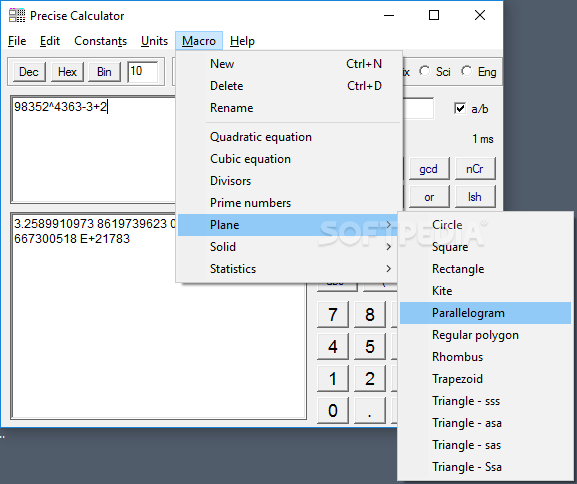Uncheck the a/b fractions checkbox
This screenshot has width=577, height=484.
pos(460,109)
